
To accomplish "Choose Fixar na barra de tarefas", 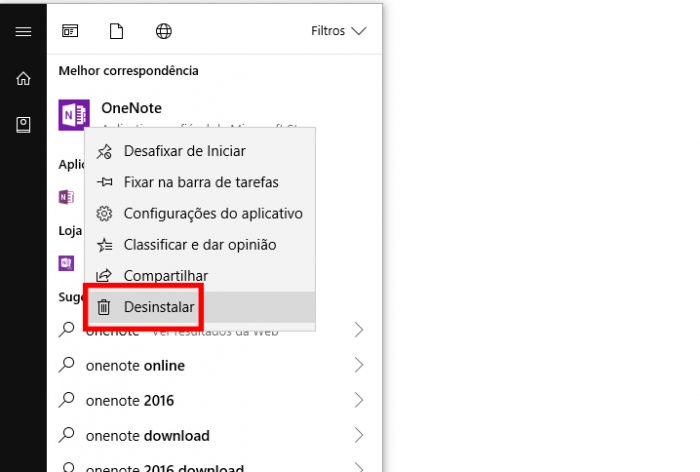I will click(x=200, y=182).
